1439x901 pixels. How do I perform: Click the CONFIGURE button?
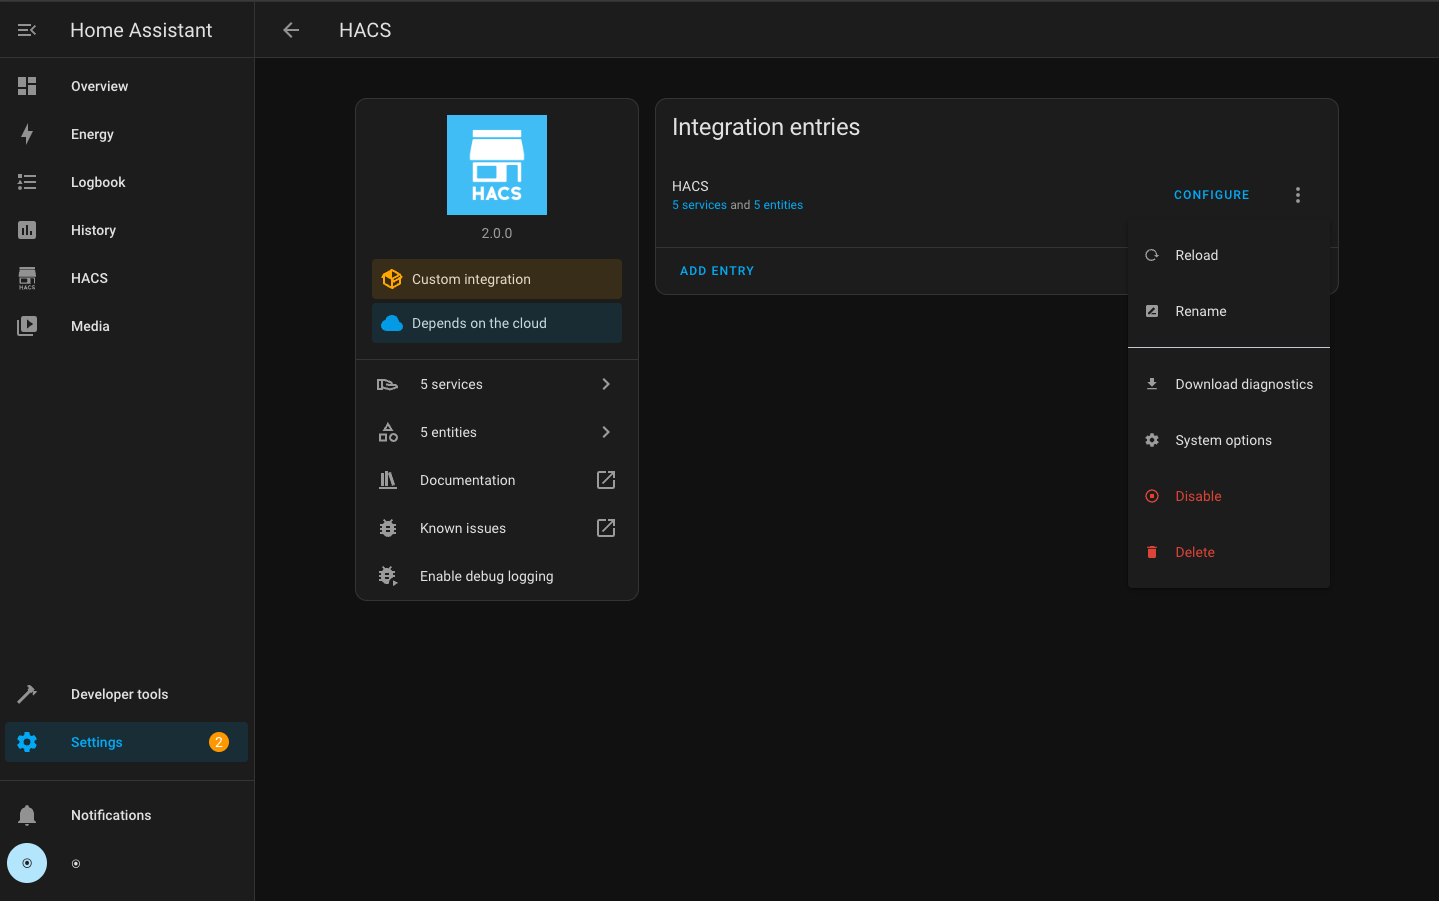pos(1211,194)
